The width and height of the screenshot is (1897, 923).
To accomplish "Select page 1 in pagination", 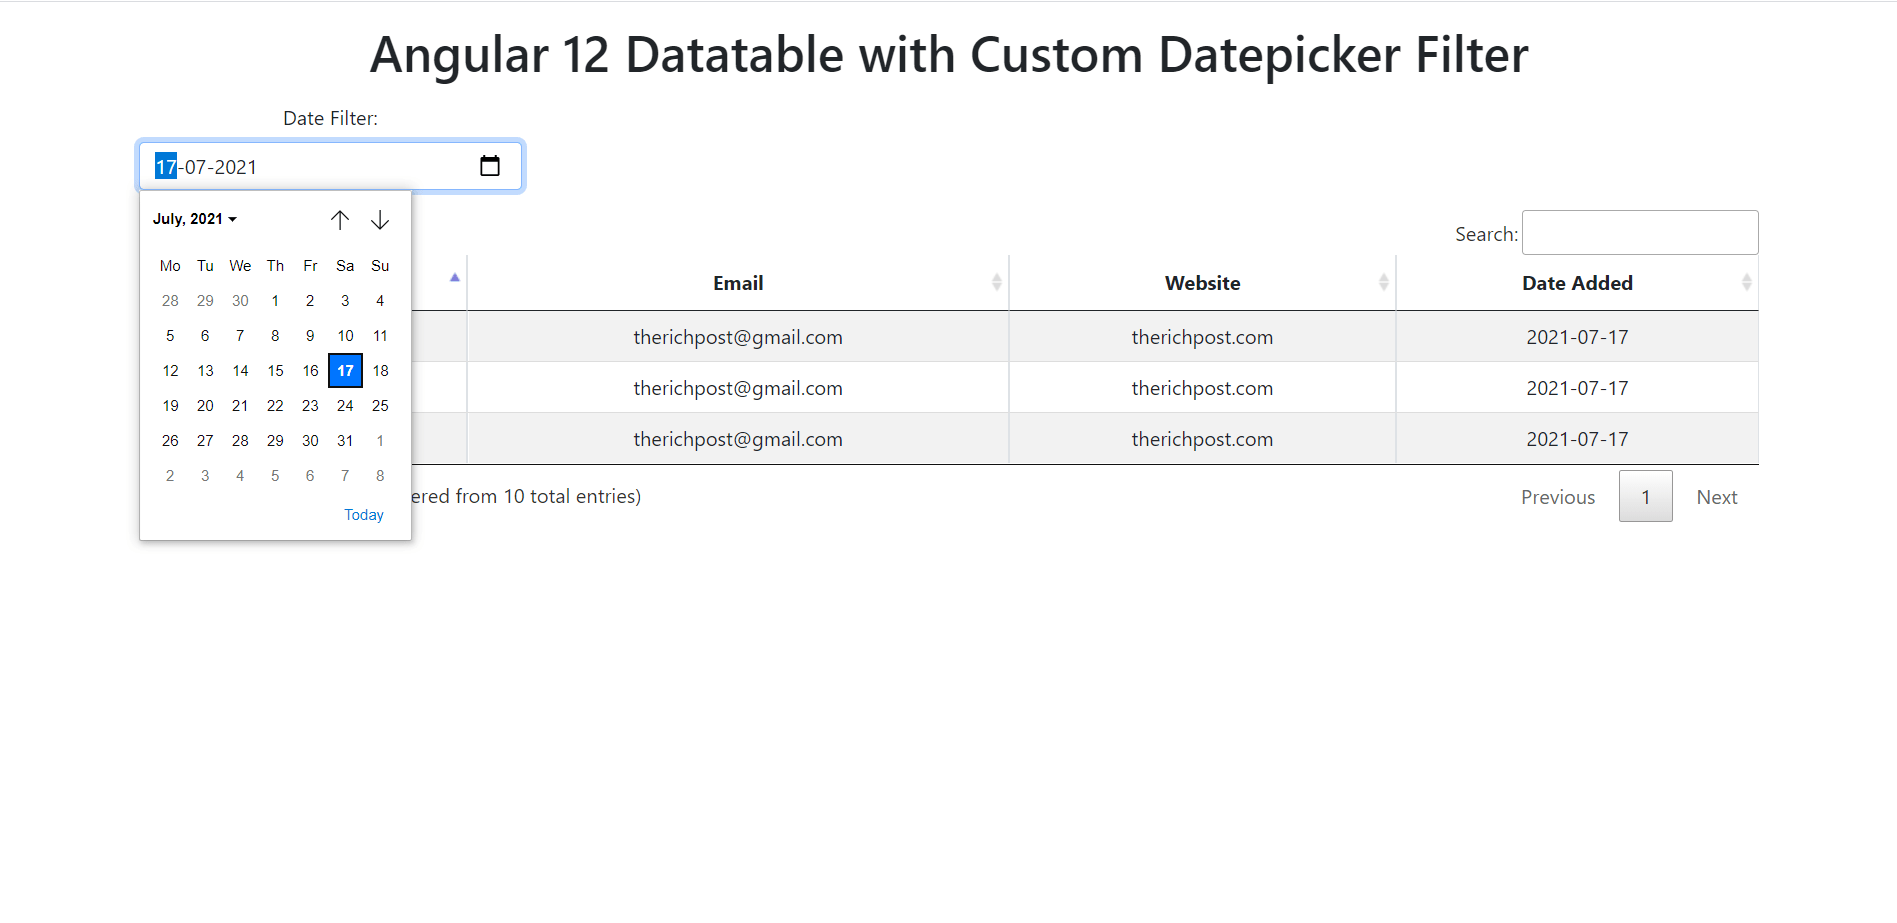I will [x=1645, y=496].
